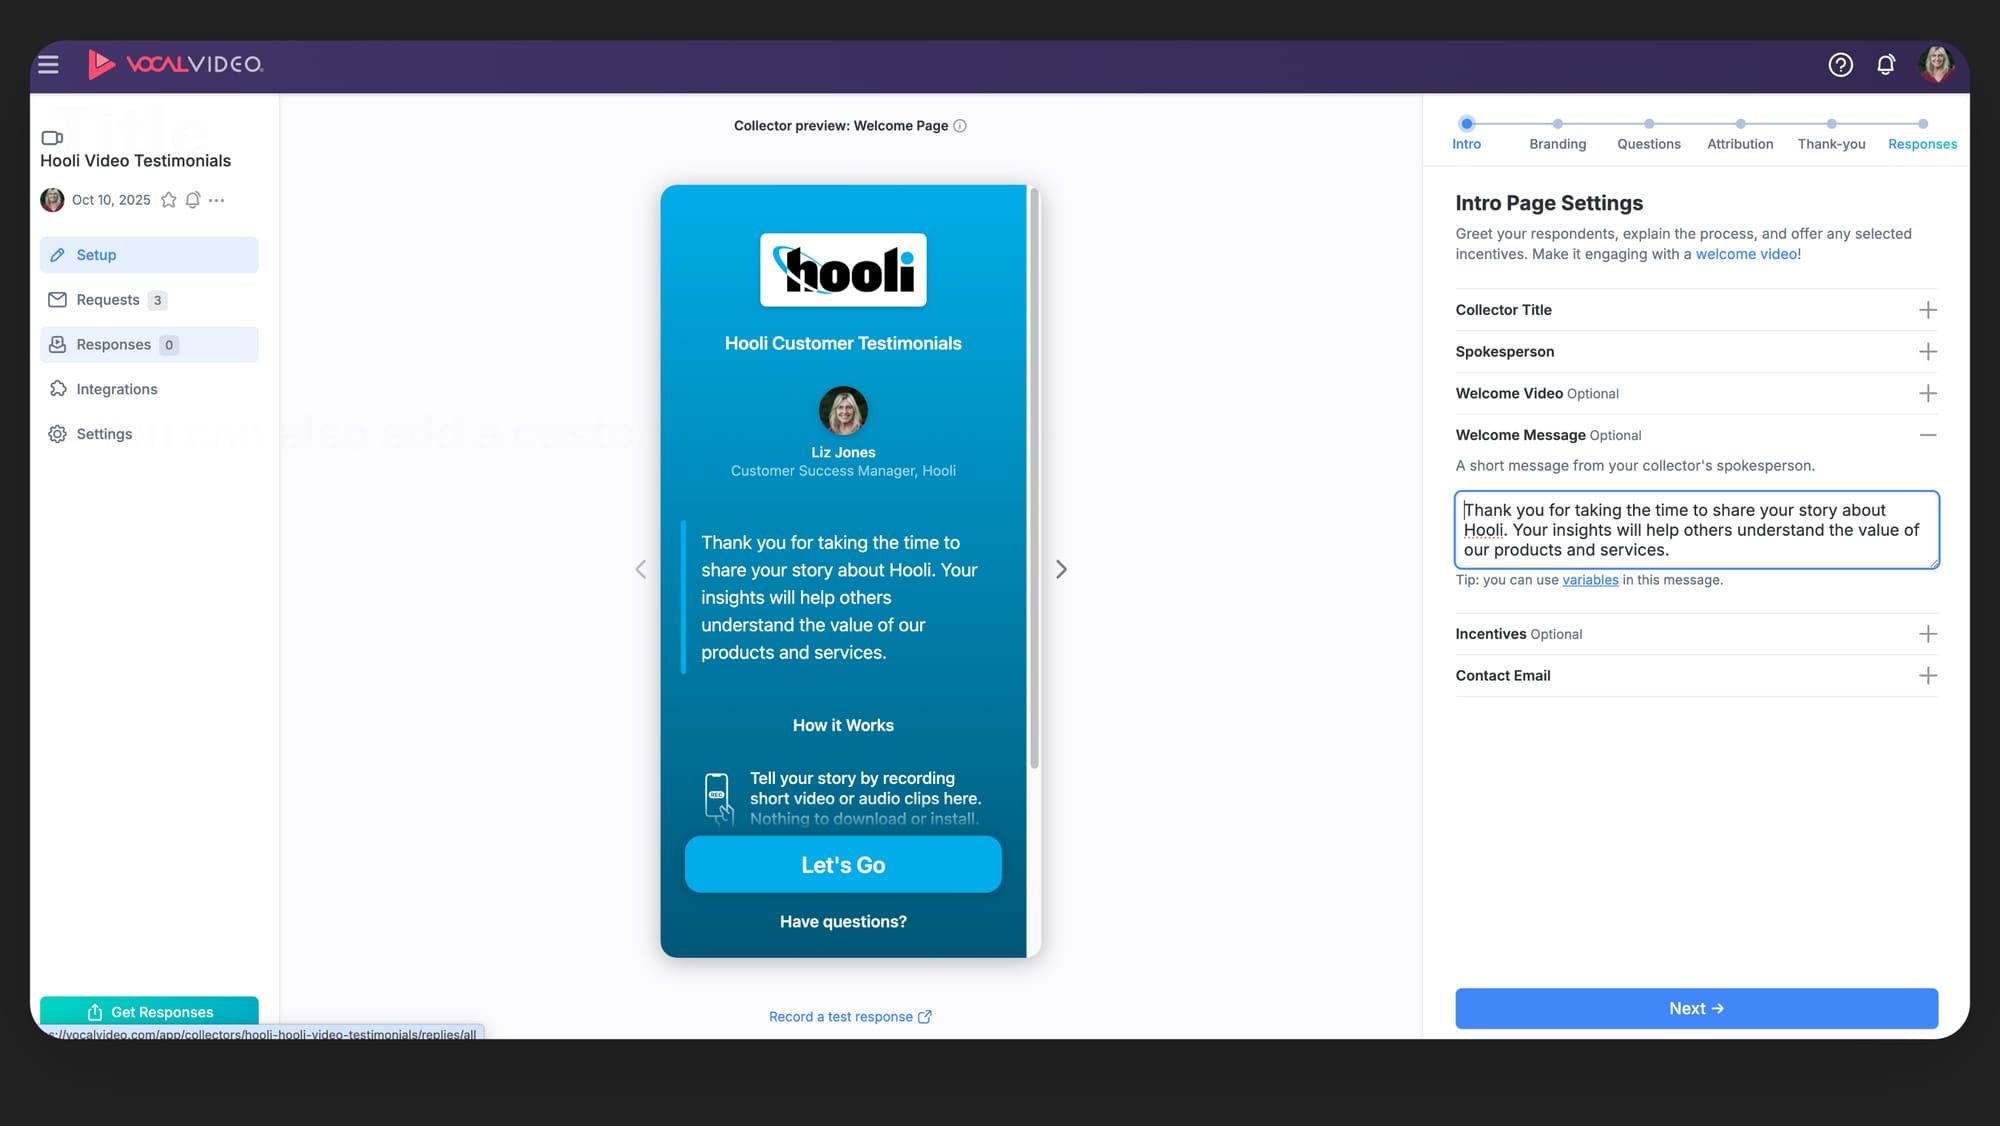Click into the Welcome Message text area

coord(1696,530)
